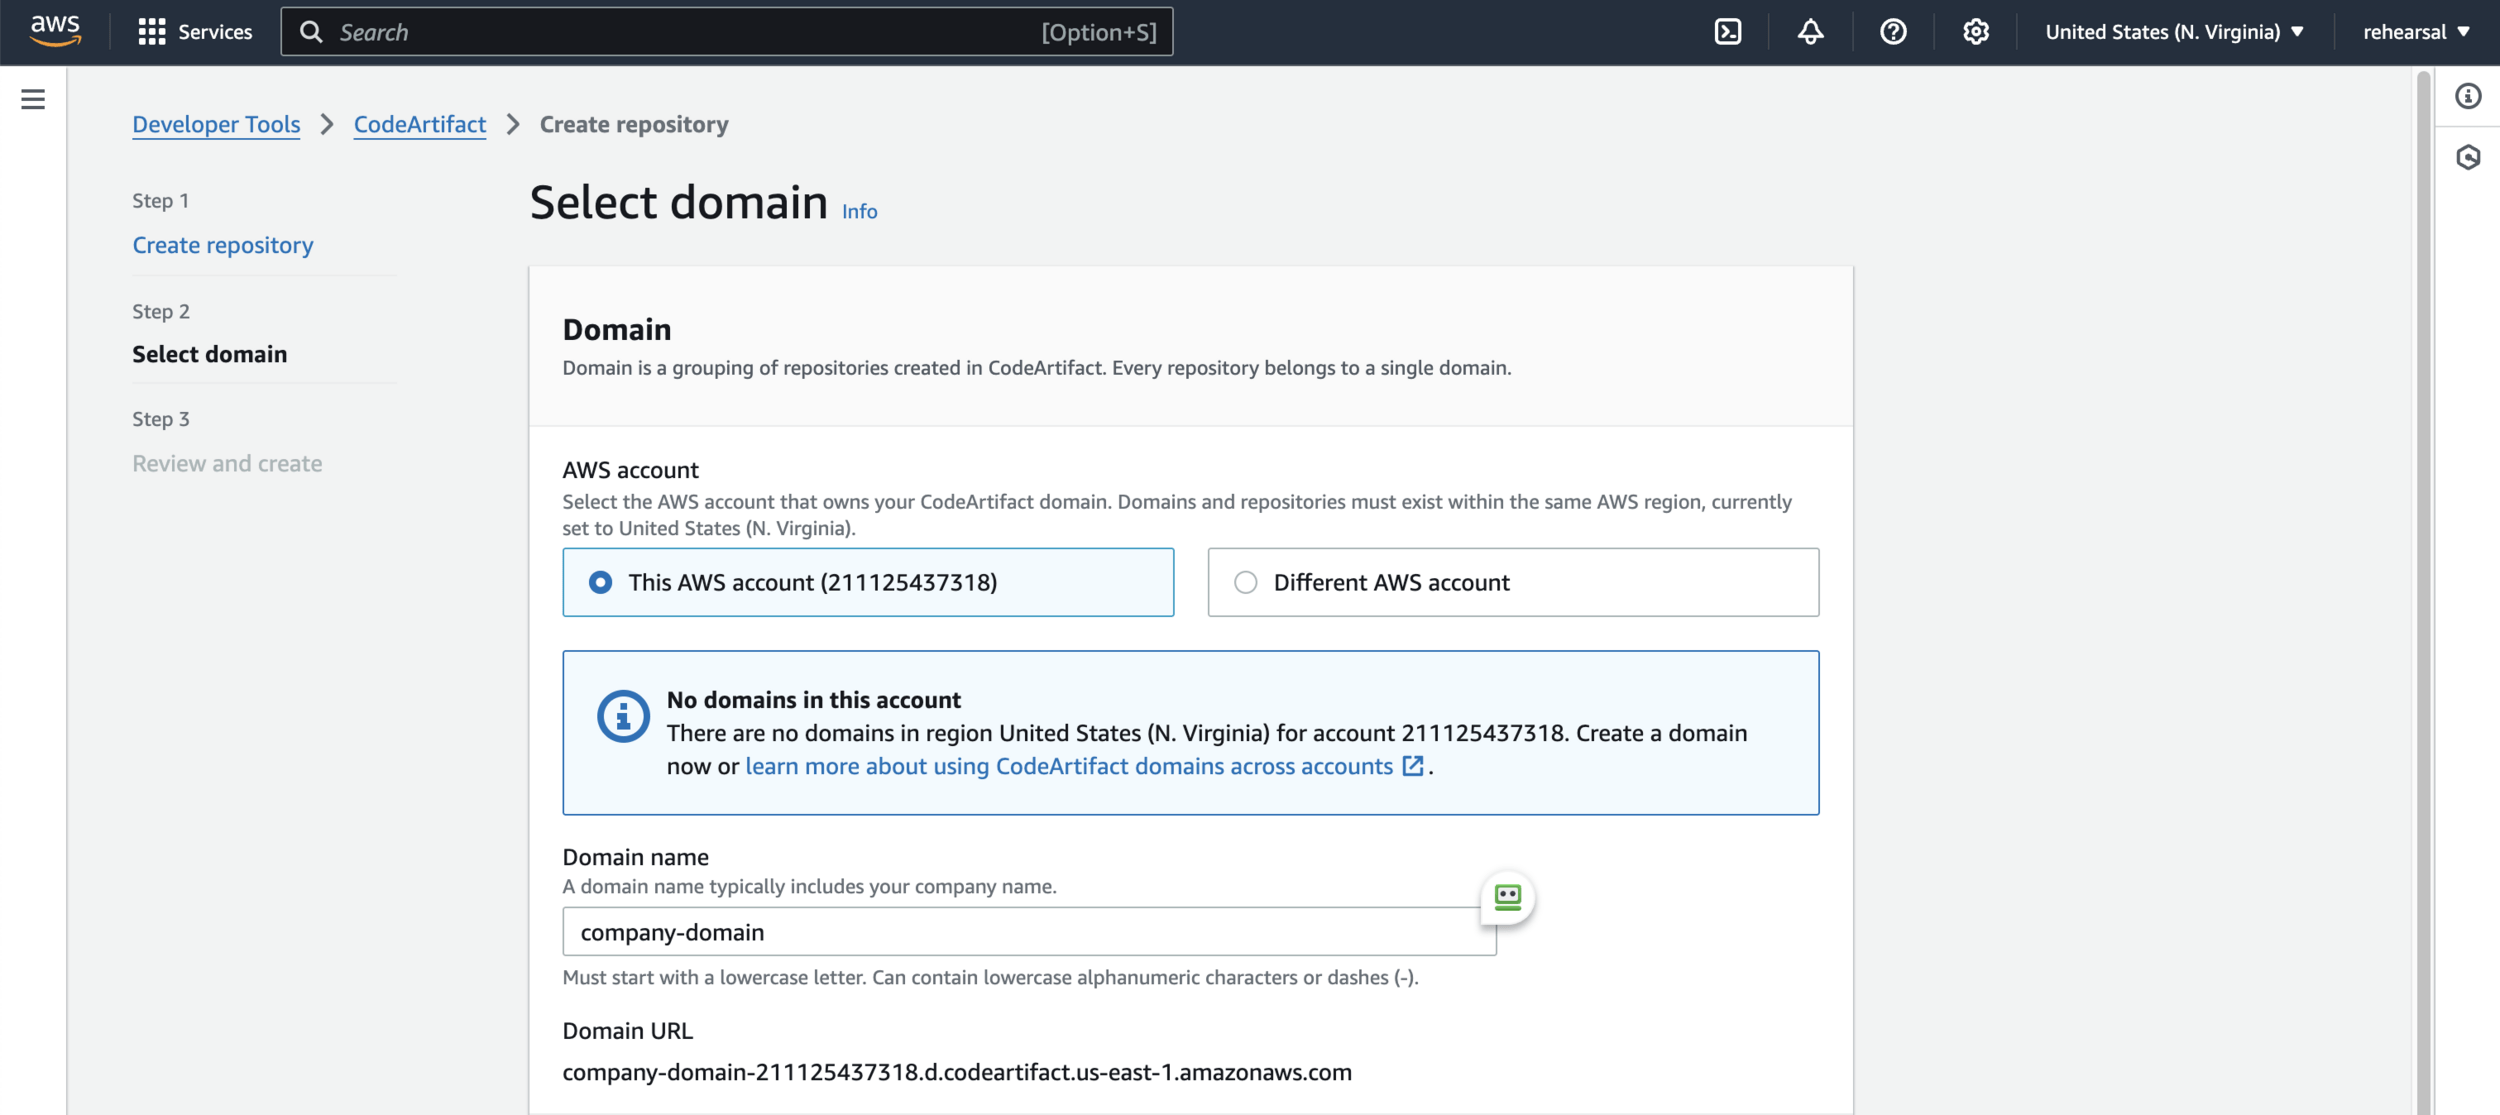
Task: Click the green robot icon by Domain name
Action: coord(1507,897)
